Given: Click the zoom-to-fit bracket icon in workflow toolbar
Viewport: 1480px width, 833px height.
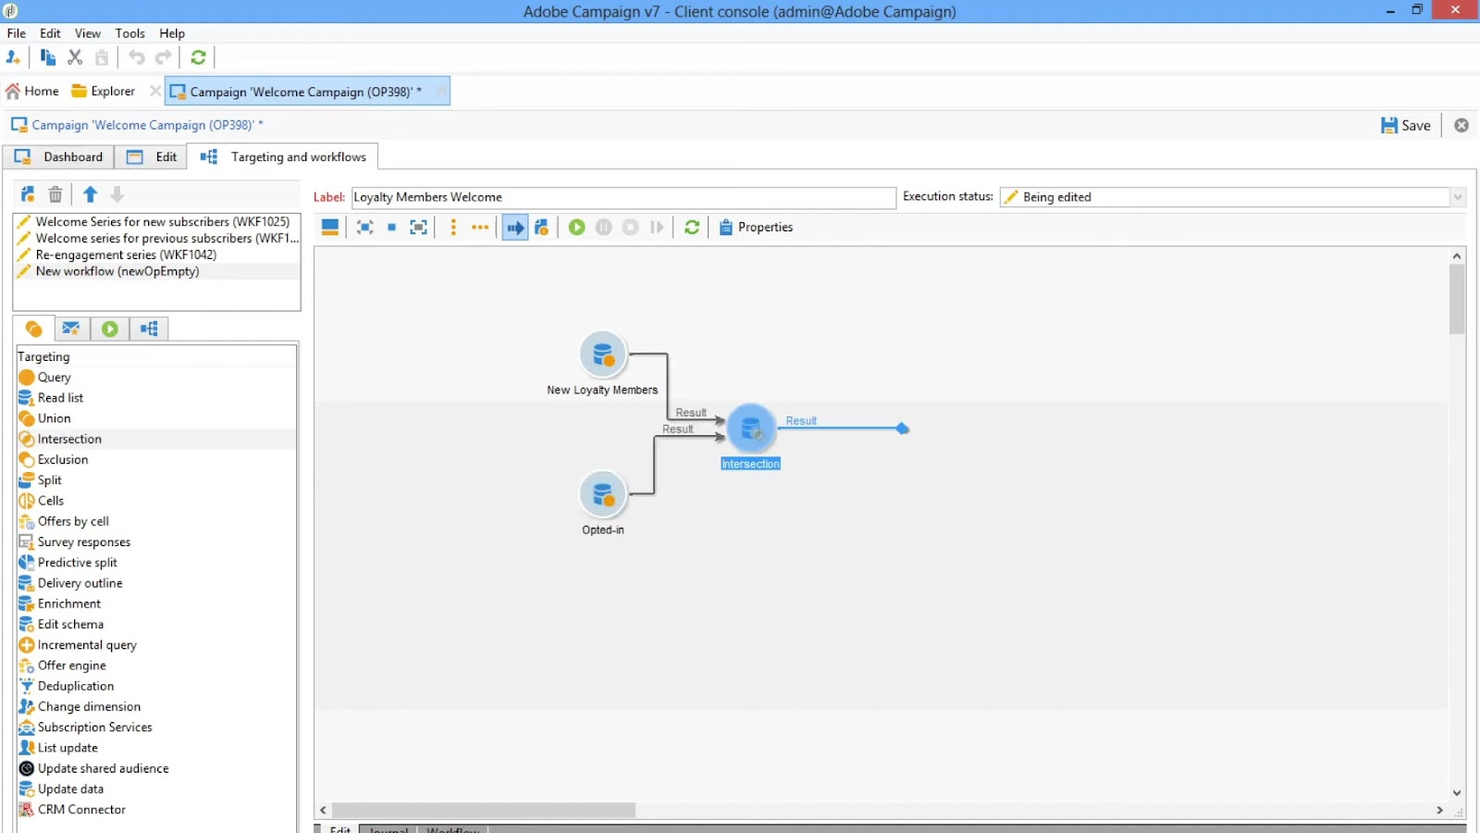Looking at the screenshot, I should click(419, 227).
